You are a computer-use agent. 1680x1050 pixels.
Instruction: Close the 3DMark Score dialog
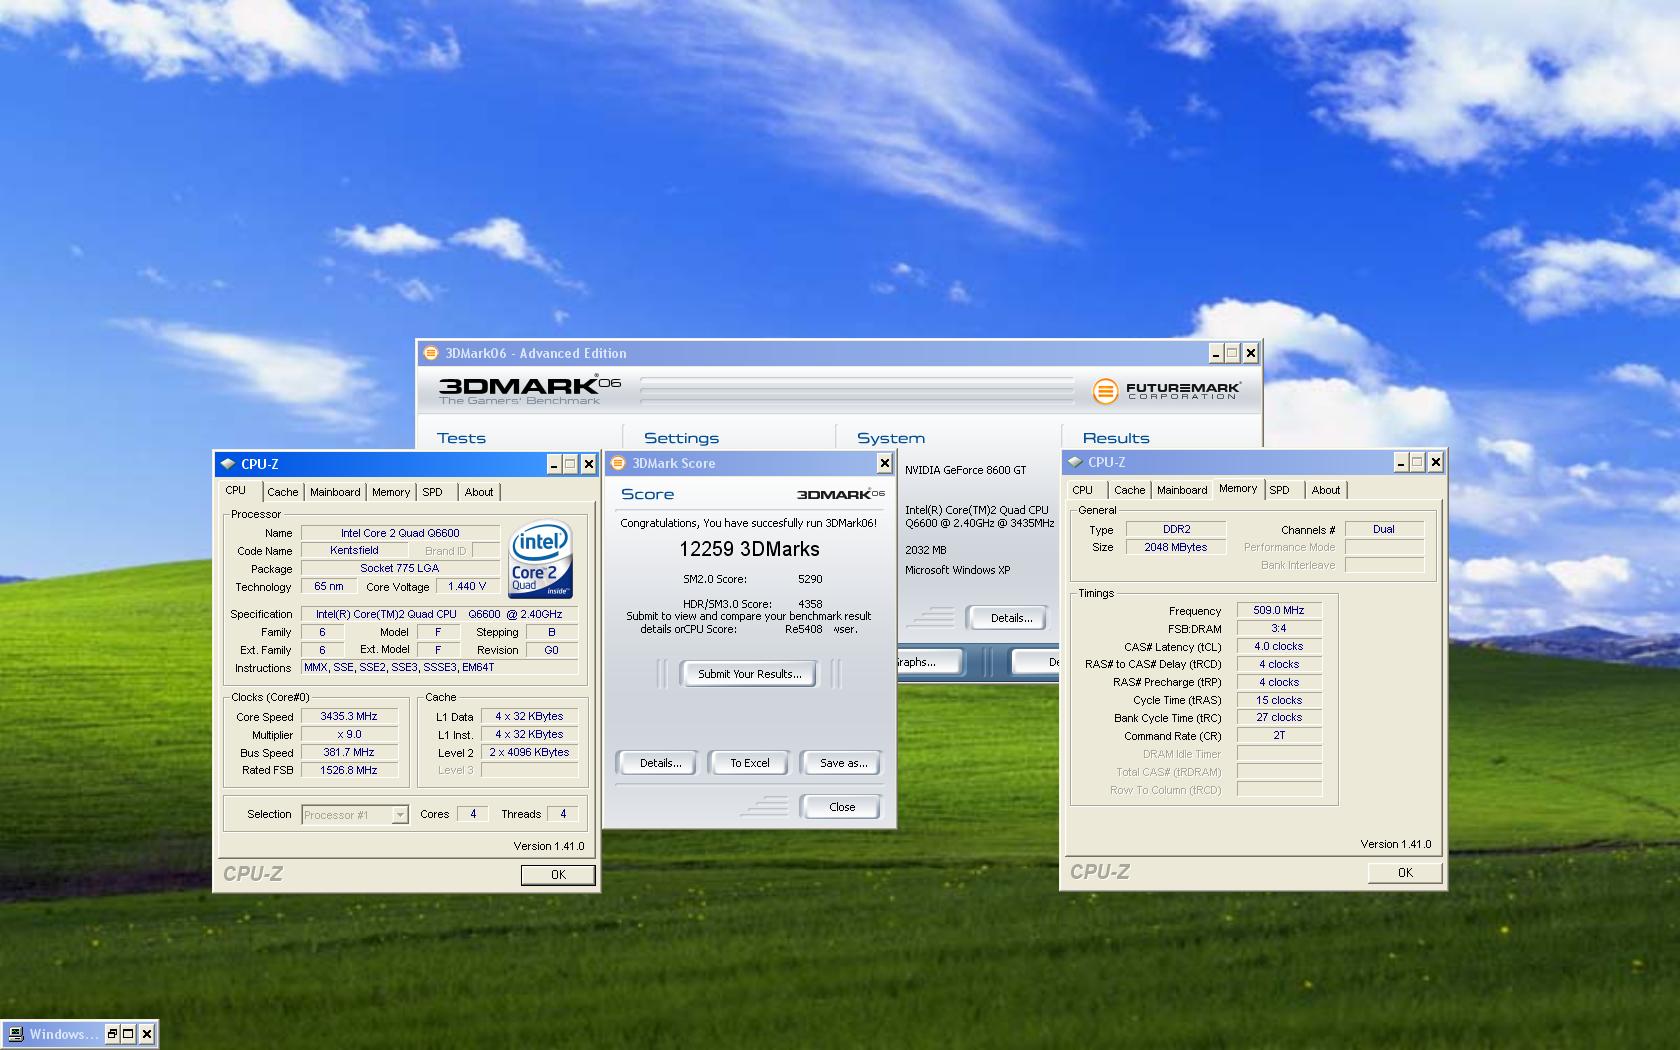884,462
